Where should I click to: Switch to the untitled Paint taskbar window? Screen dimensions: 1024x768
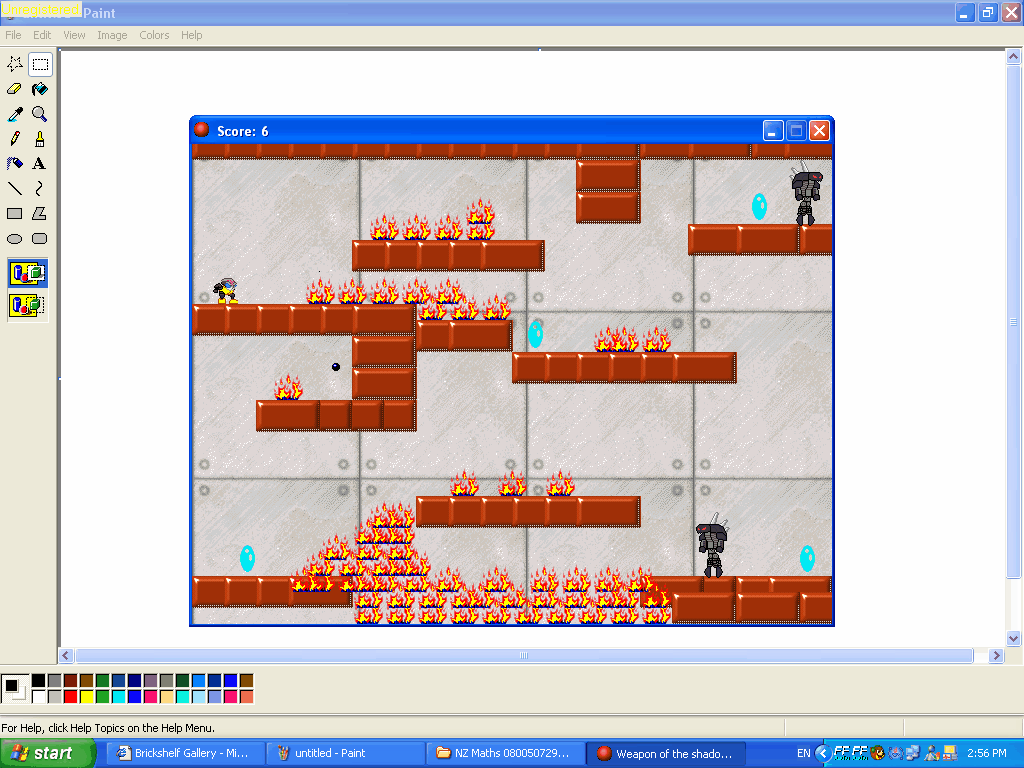coord(345,753)
